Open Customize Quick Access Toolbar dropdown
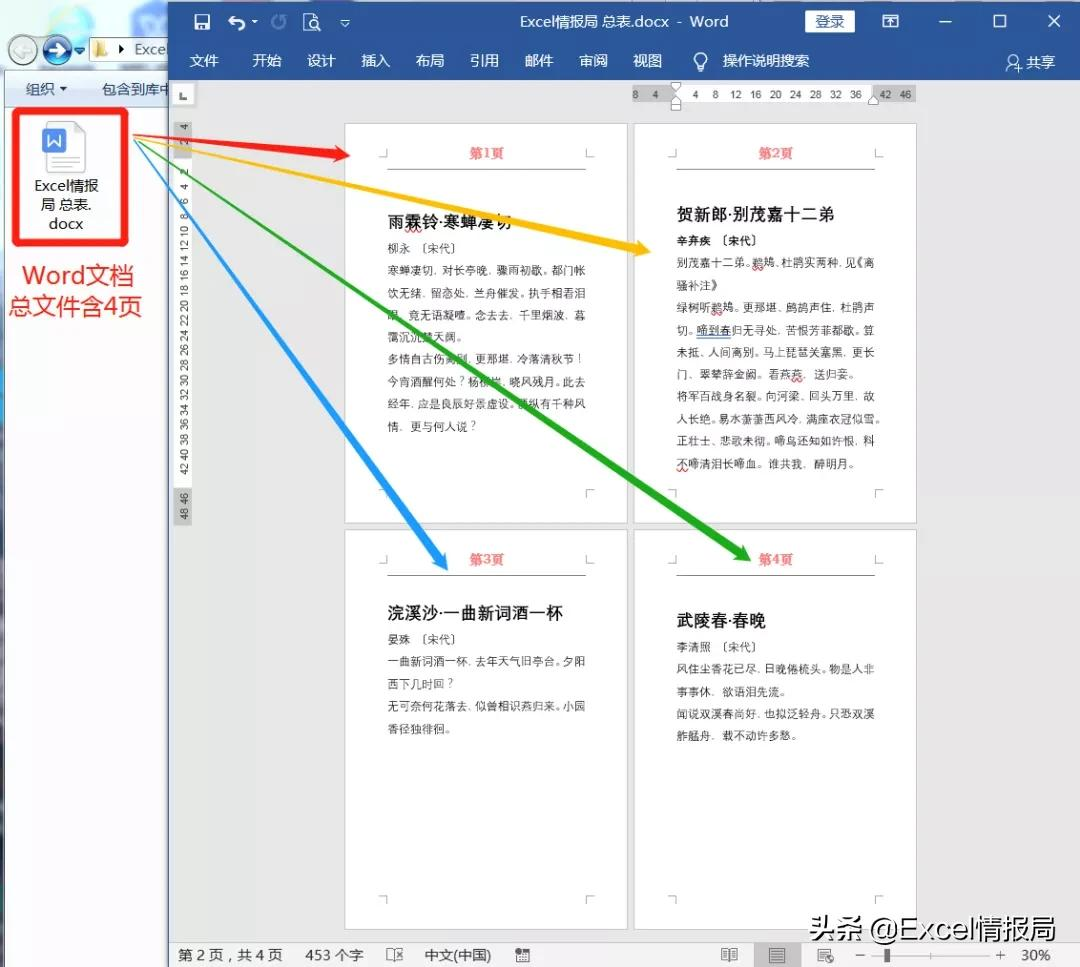Screen dimensions: 1080x967 (345, 23)
